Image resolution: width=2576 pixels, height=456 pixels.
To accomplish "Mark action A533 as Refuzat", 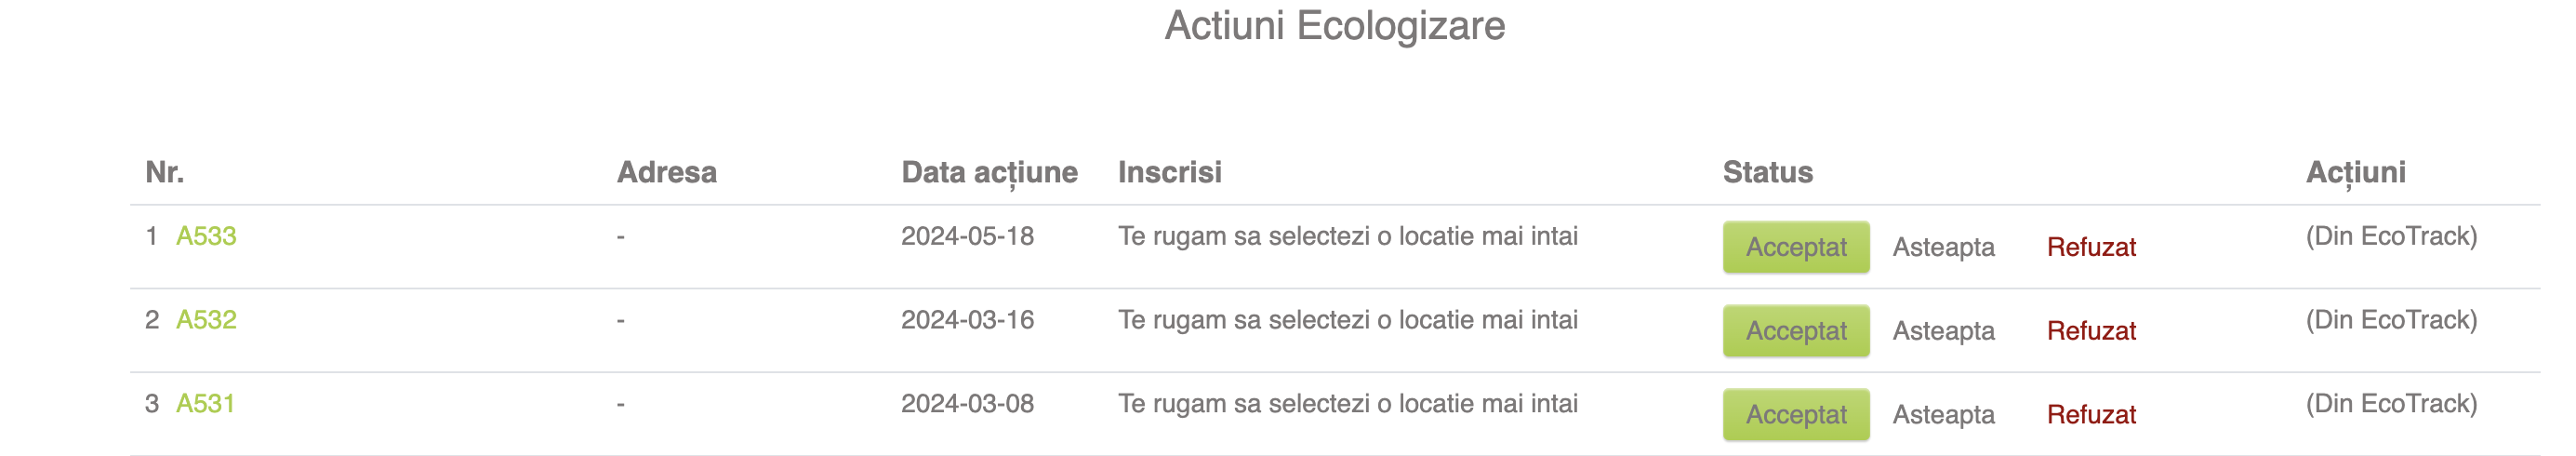I will (x=2091, y=247).
